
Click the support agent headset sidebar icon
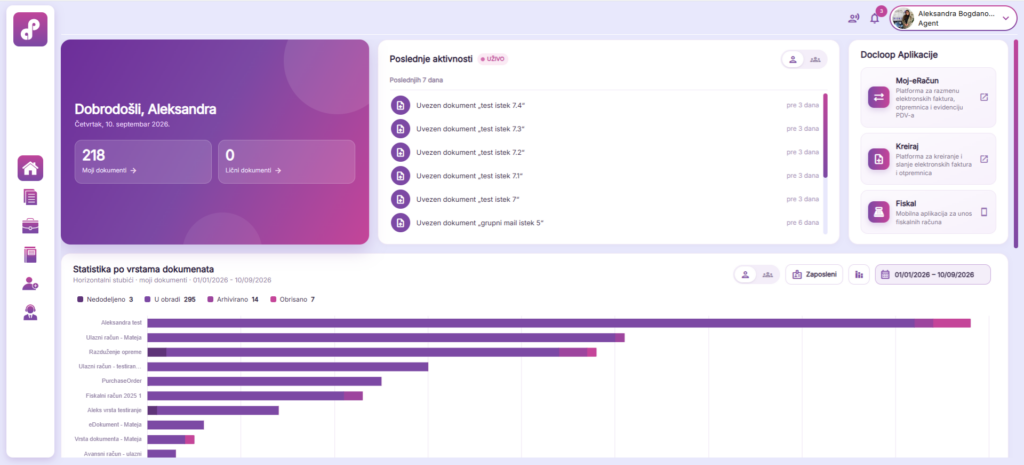pos(30,312)
